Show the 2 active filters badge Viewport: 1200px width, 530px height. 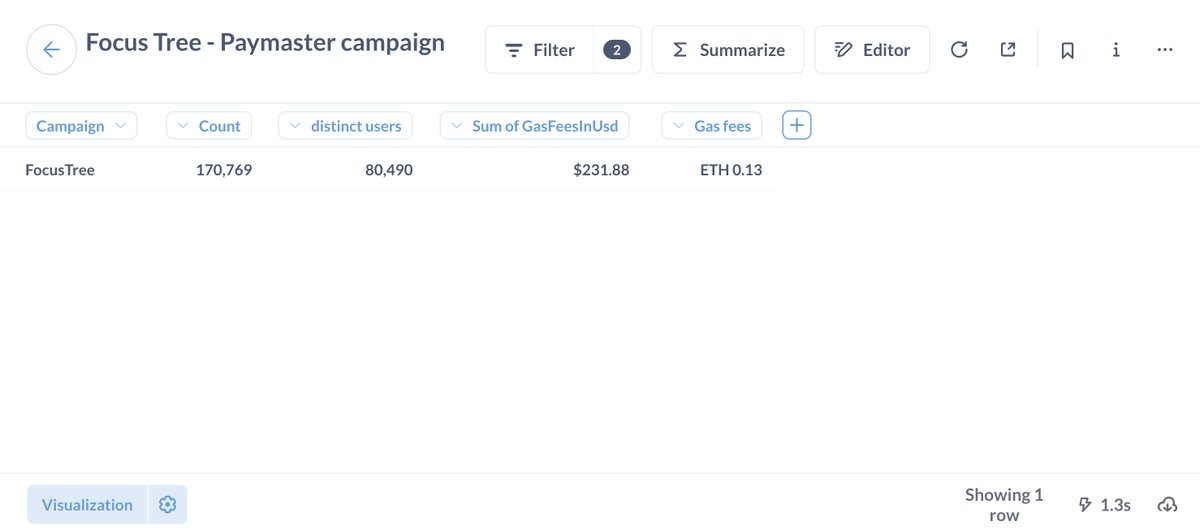click(616, 50)
